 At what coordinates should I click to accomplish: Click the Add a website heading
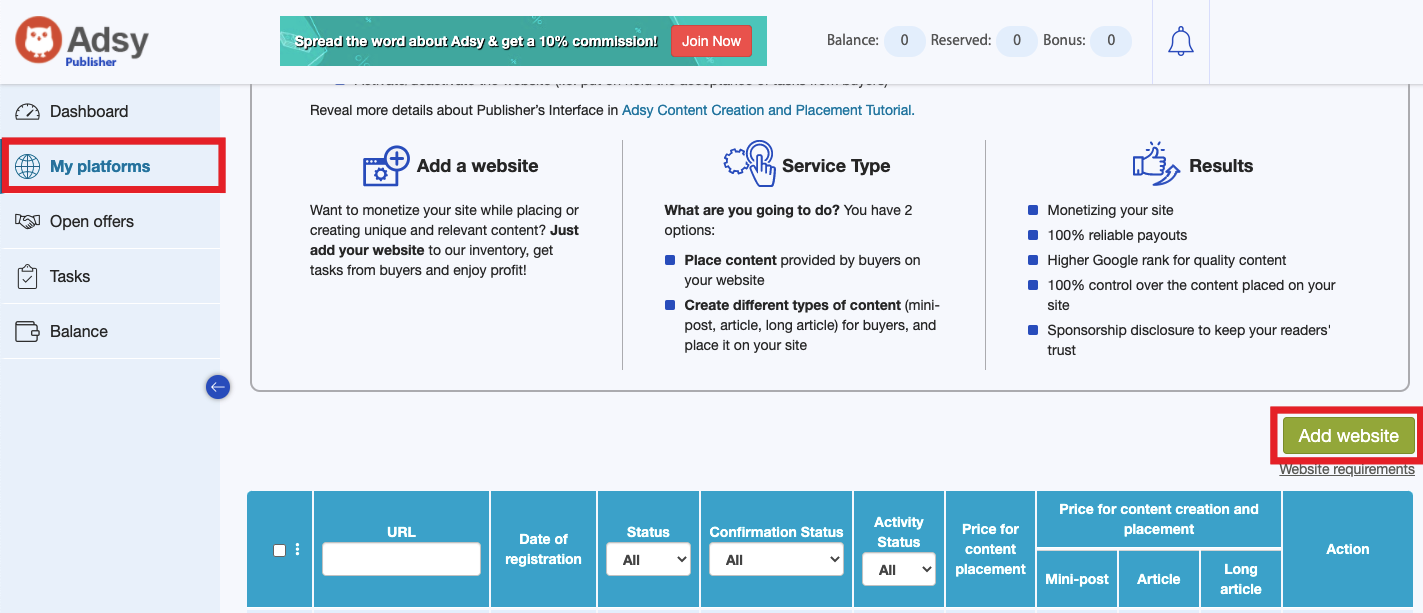pyautogui.click(x=477, y=166)
